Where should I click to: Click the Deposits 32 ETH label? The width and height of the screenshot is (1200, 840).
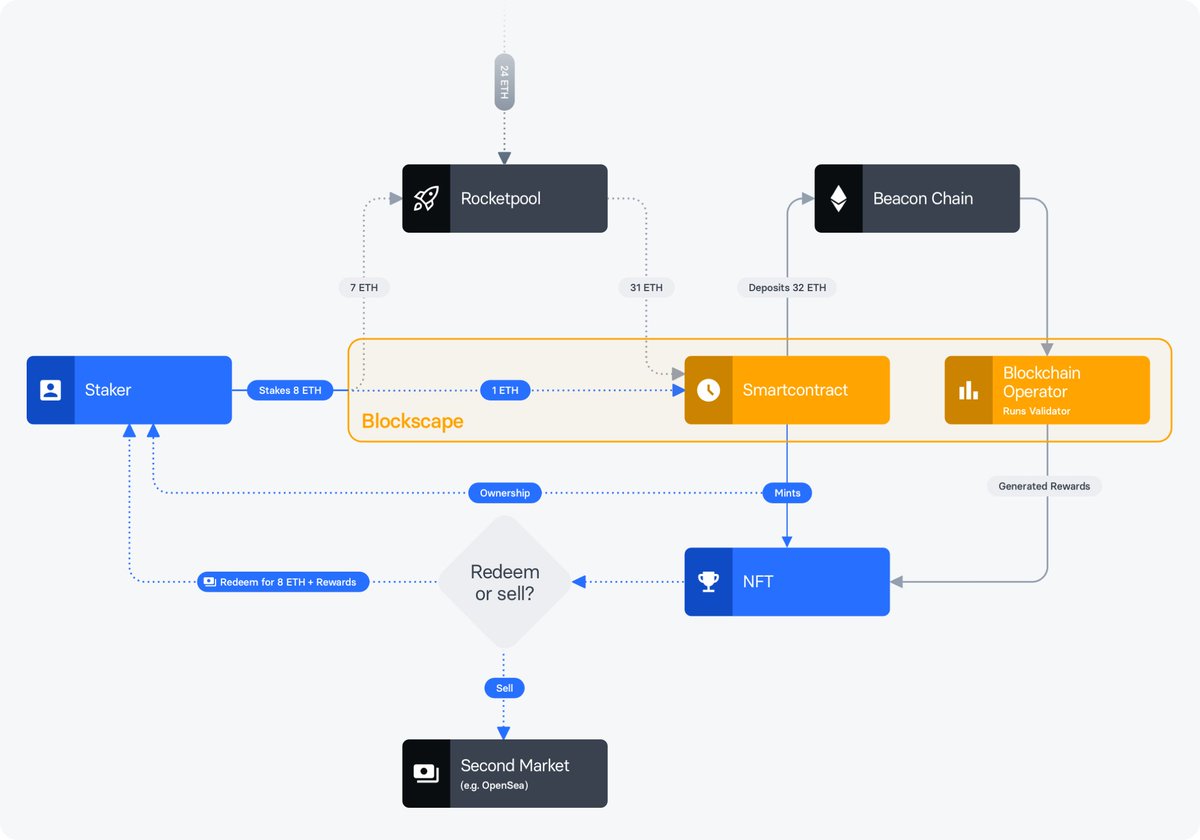click(787, 287)
